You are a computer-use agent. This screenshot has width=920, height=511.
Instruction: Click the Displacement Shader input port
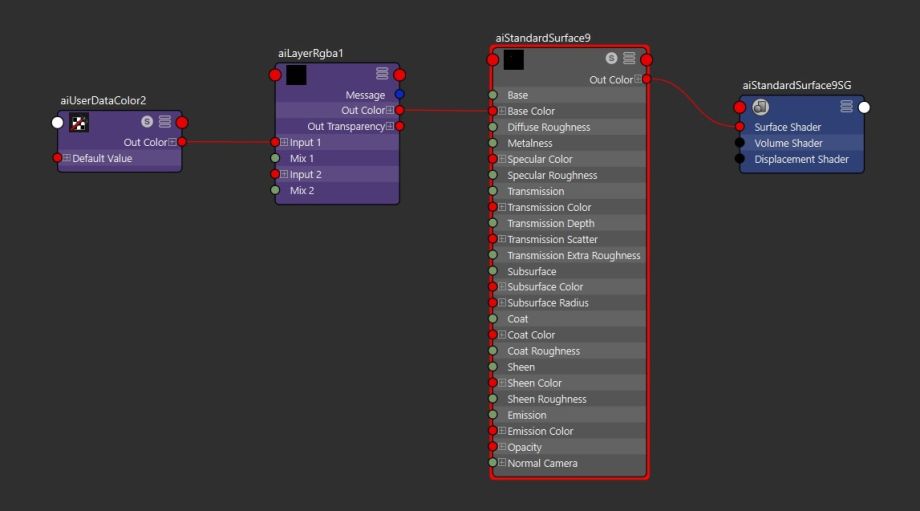740,159
